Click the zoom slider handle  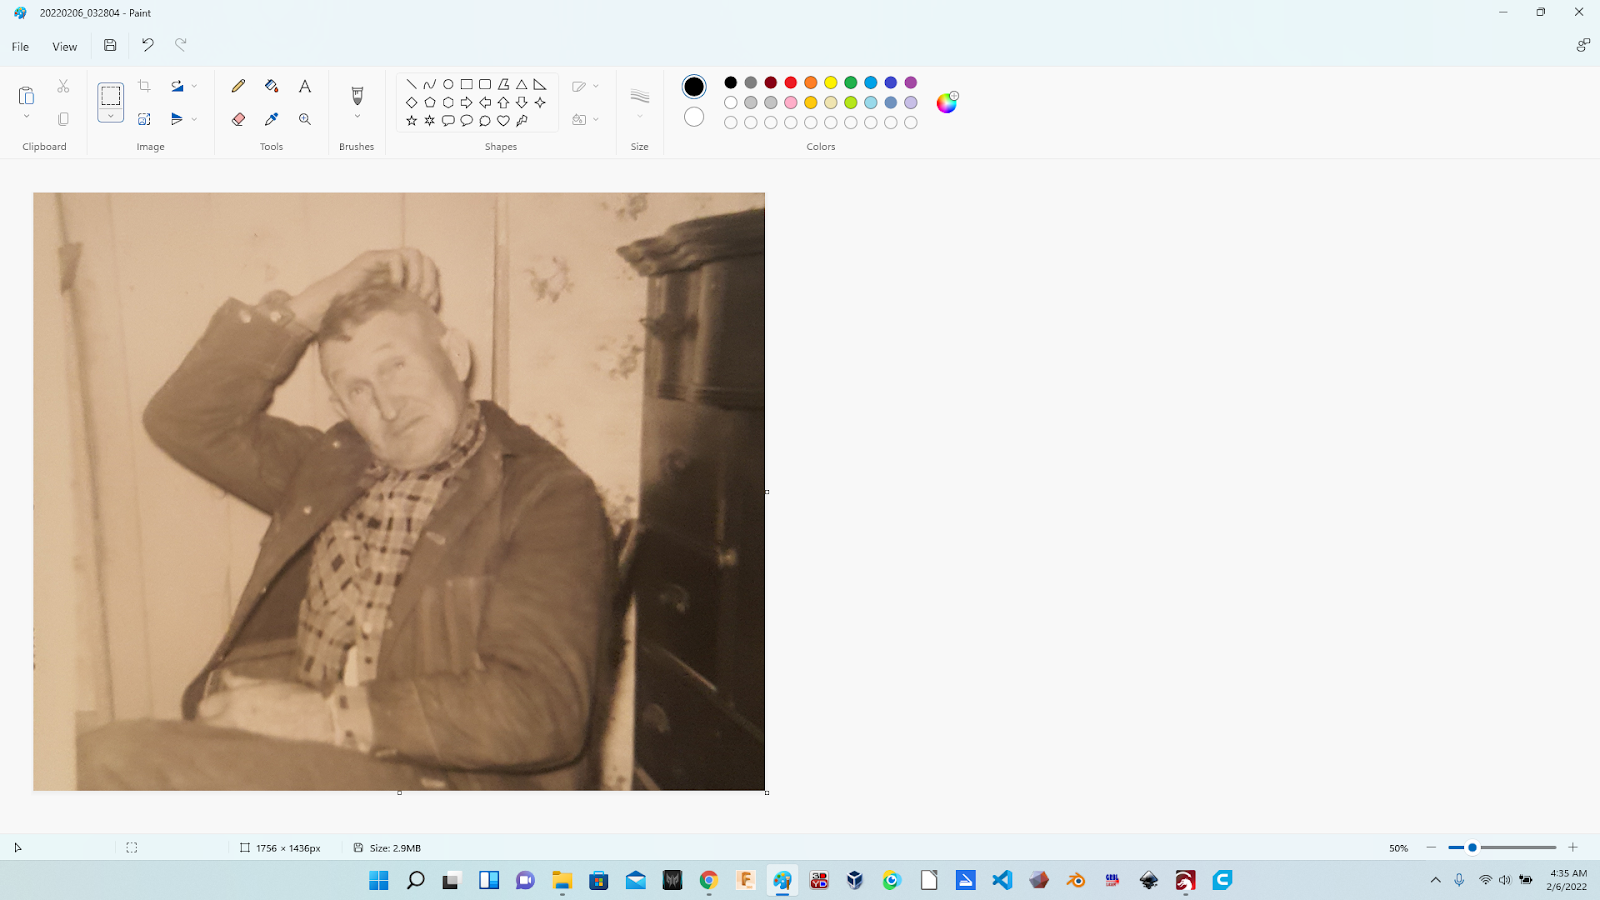pos(1472,847)
